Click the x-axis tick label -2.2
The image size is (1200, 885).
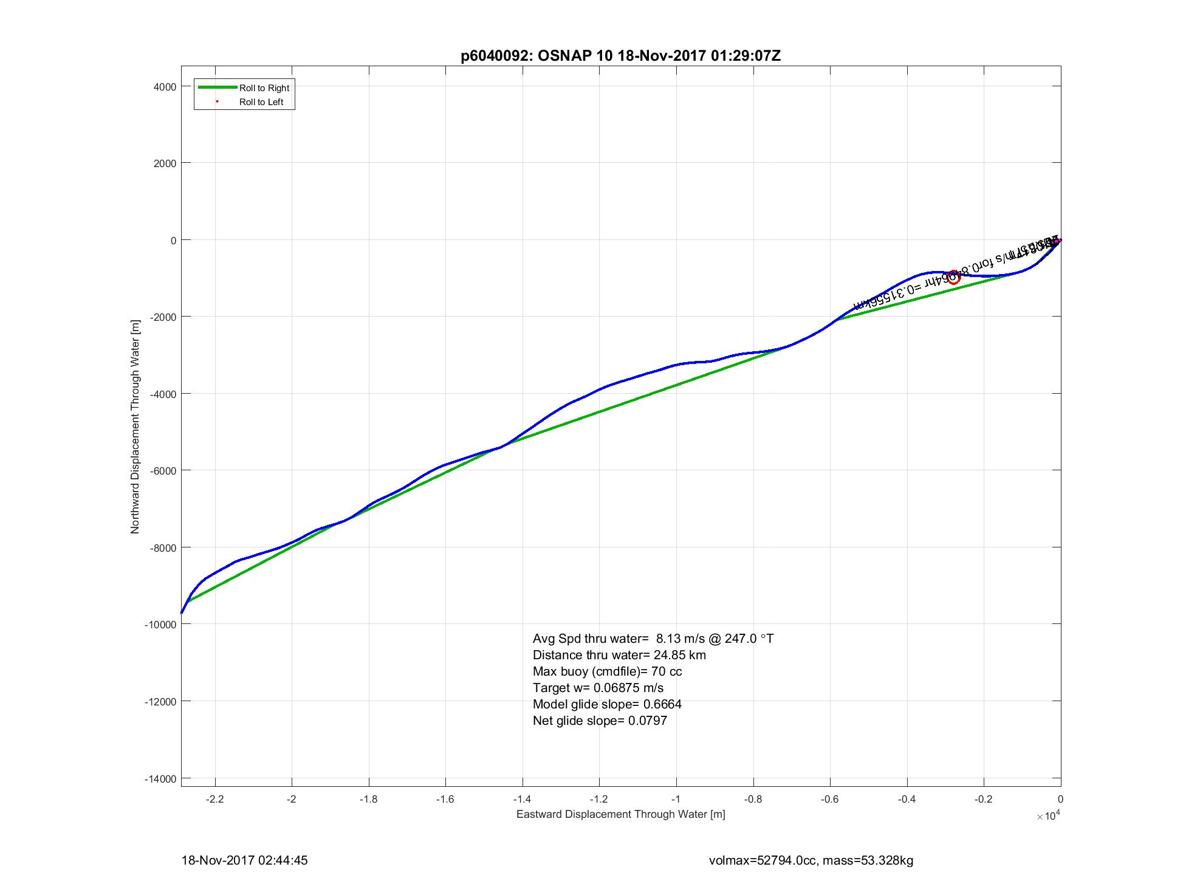click(x=215, y=799)
